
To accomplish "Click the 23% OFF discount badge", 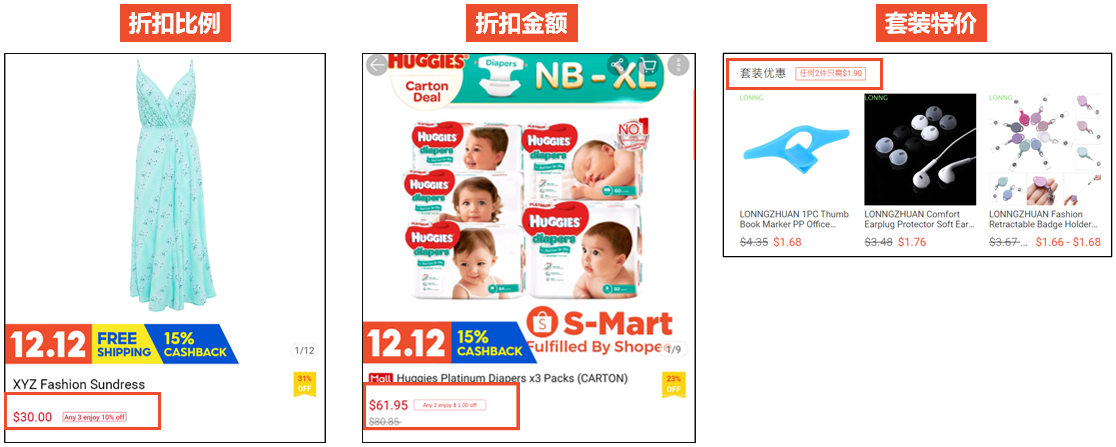I will 673,384.
